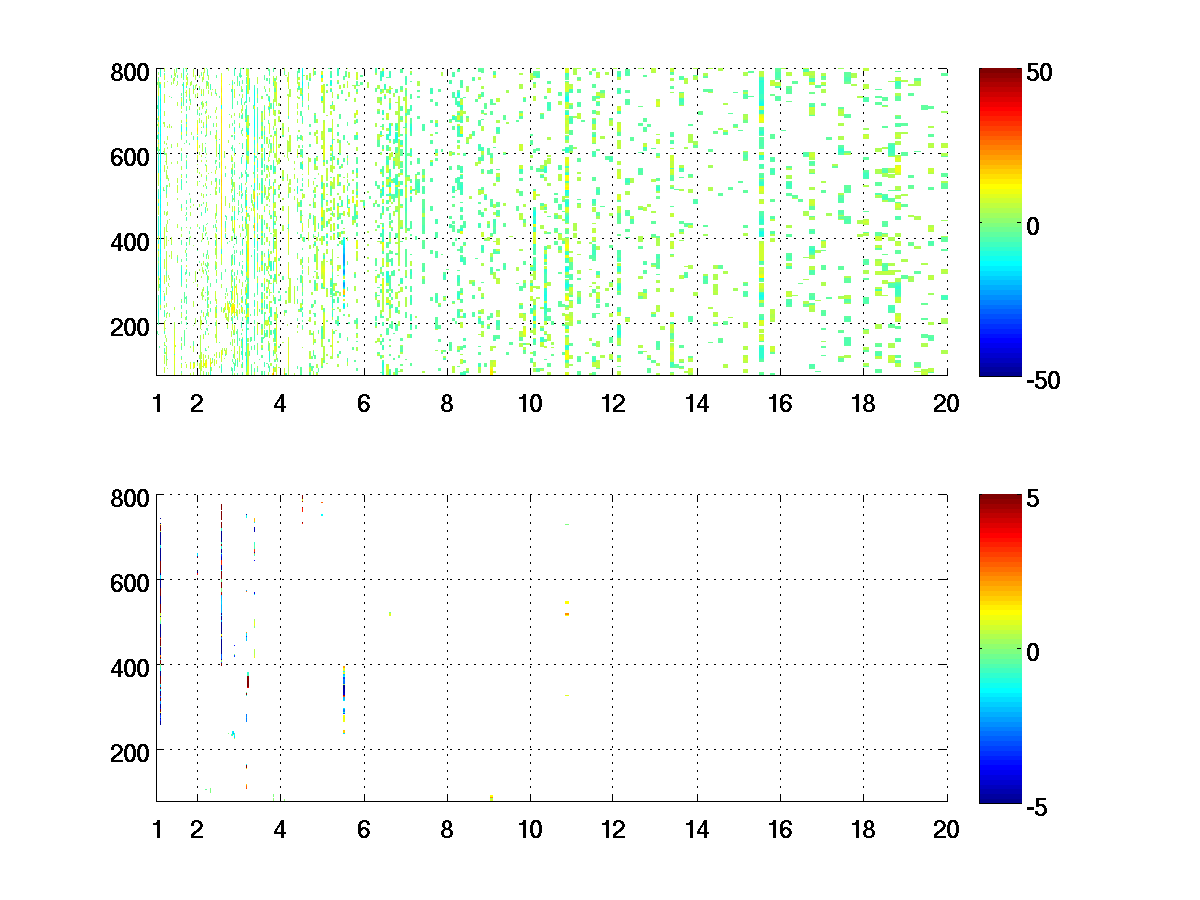The width and height of the screenshot is (1200, 900).
Task: Click the lower heatmap's colorbar
Action: pos(1000,648)
